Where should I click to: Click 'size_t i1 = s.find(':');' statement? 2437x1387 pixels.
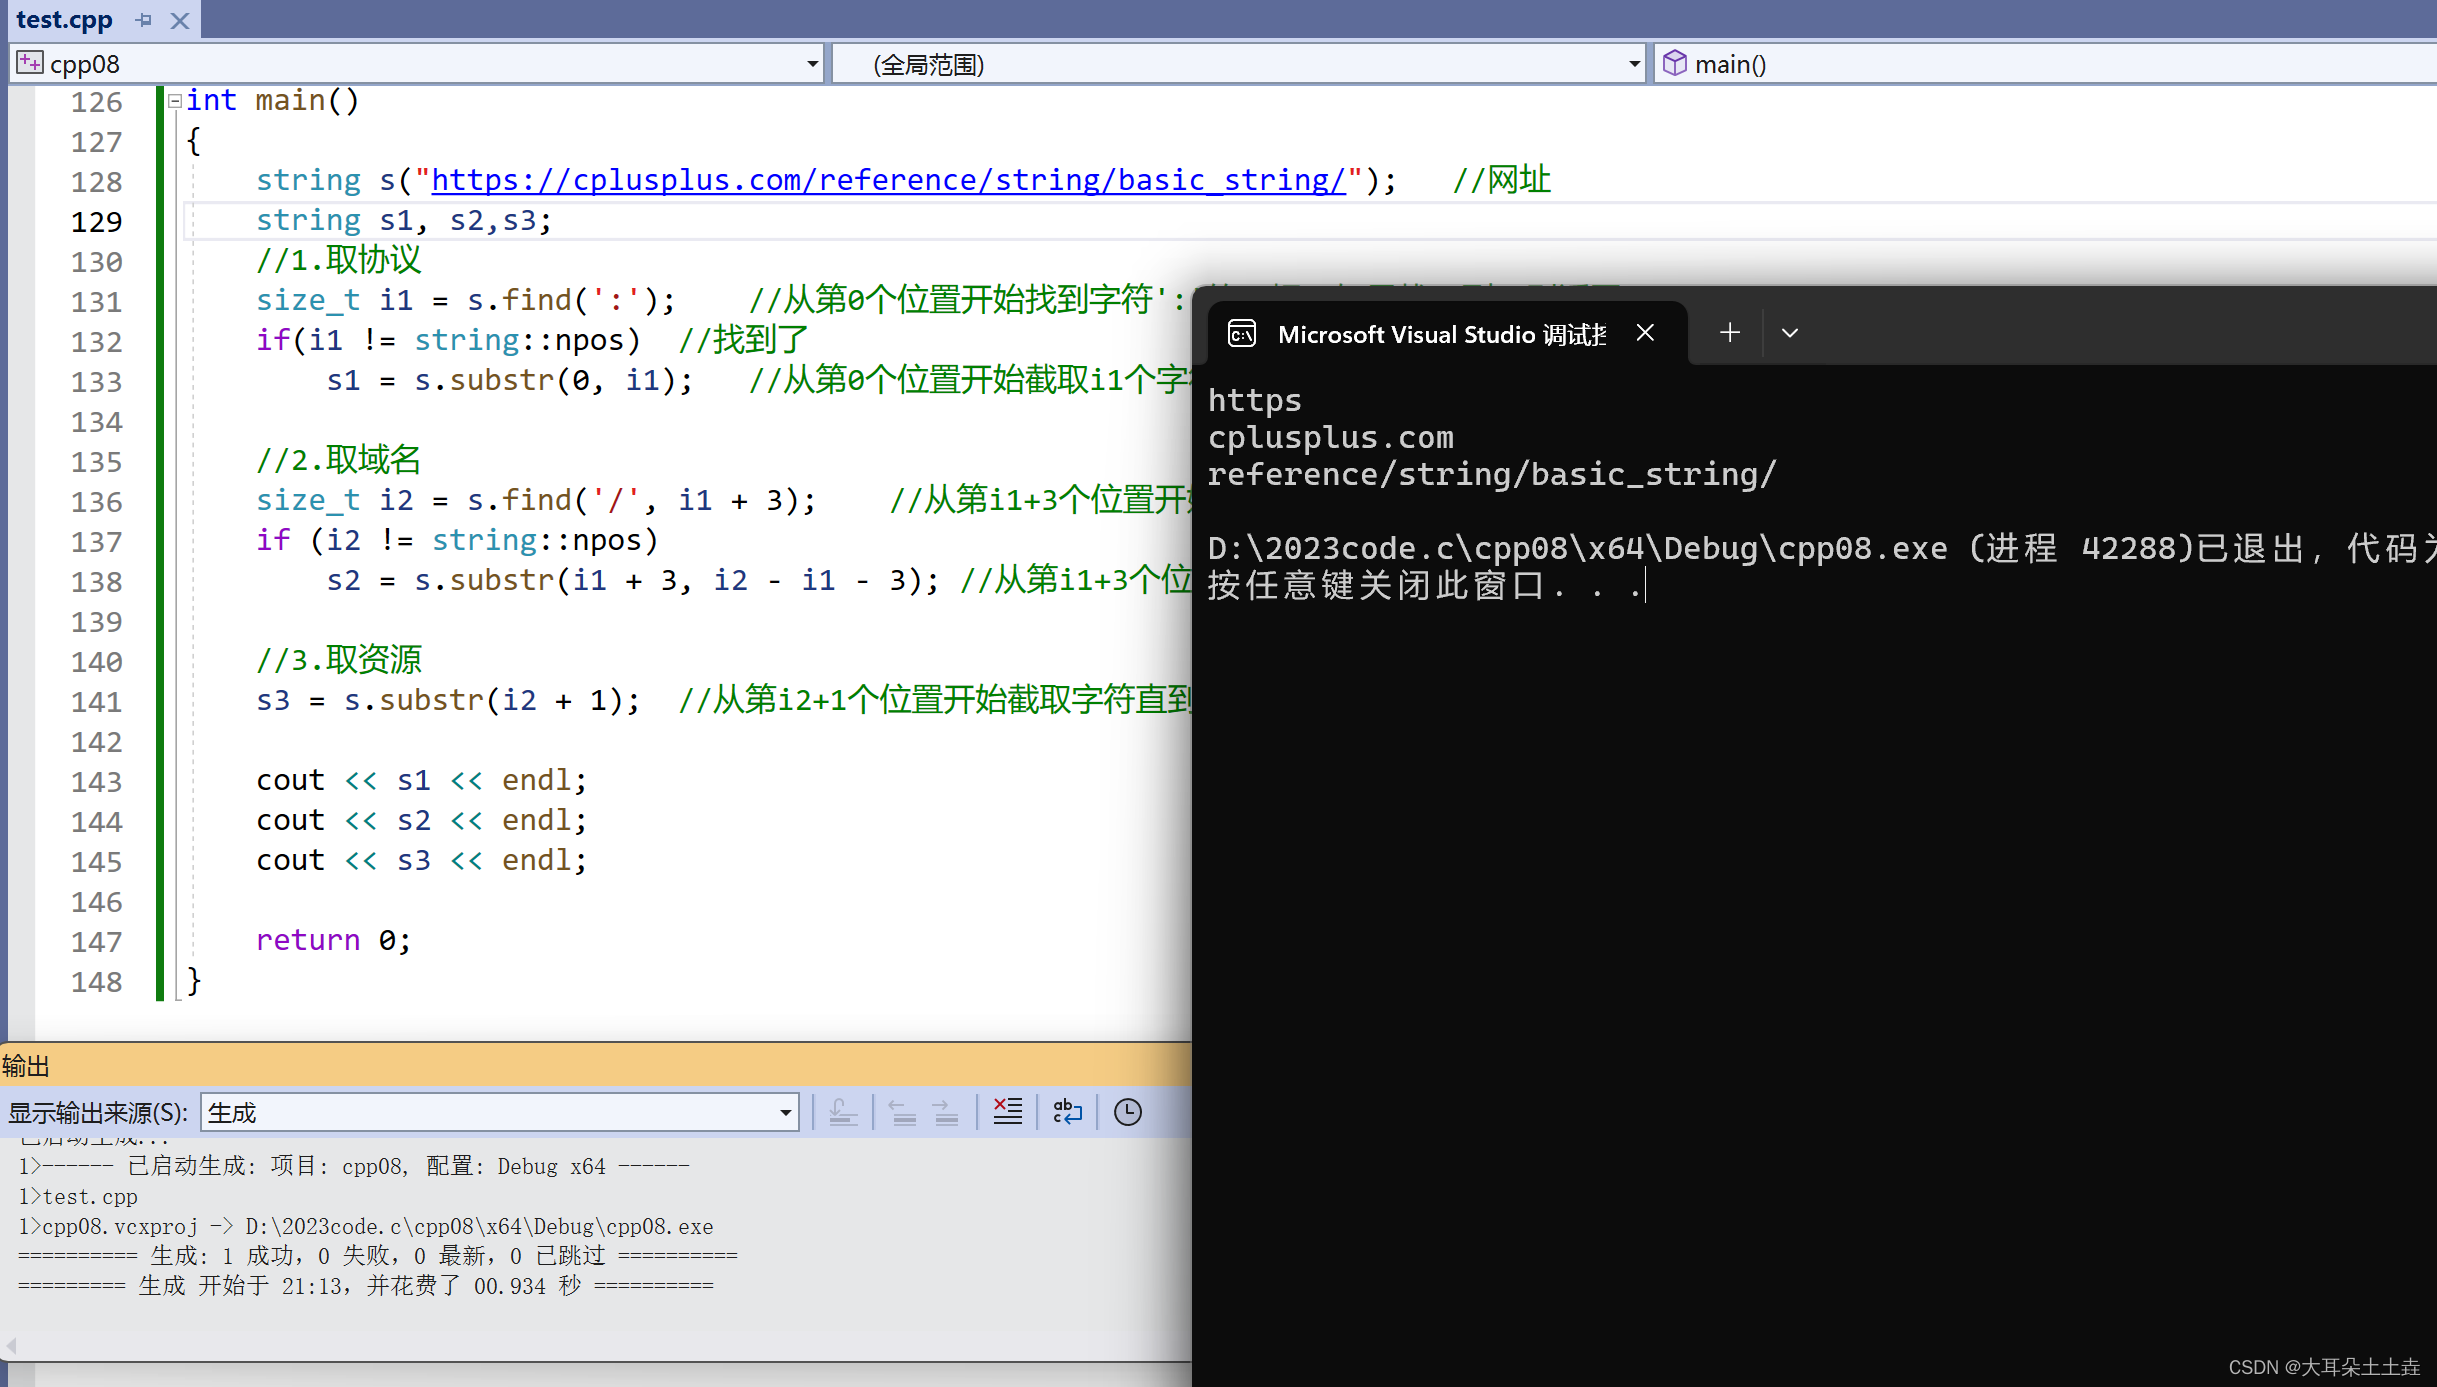(x=466, y=300)
